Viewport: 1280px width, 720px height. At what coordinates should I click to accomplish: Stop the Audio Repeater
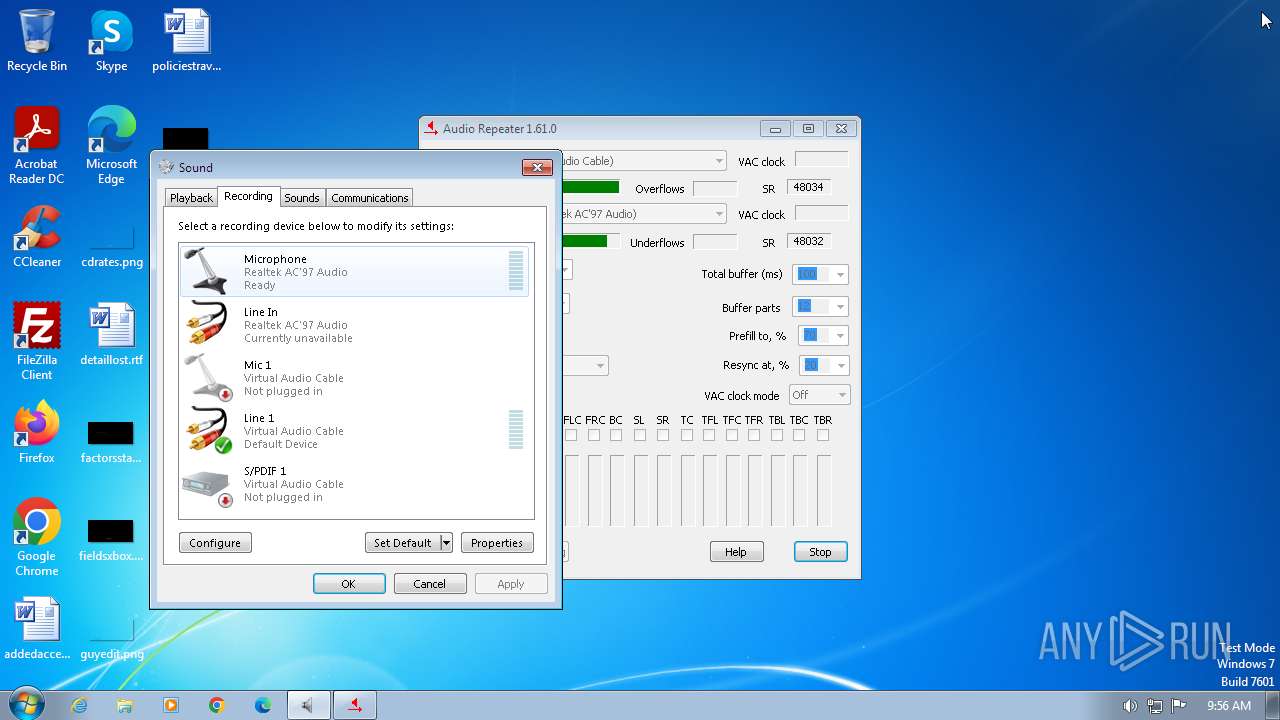[x=820, y=552]
